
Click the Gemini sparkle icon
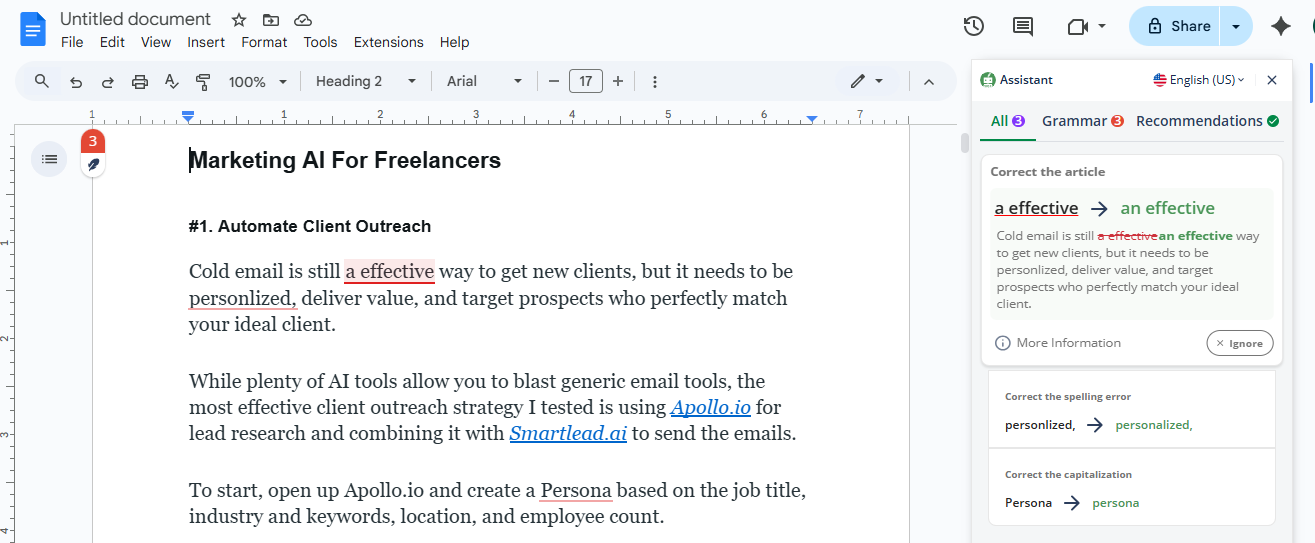pos(1280,27)
